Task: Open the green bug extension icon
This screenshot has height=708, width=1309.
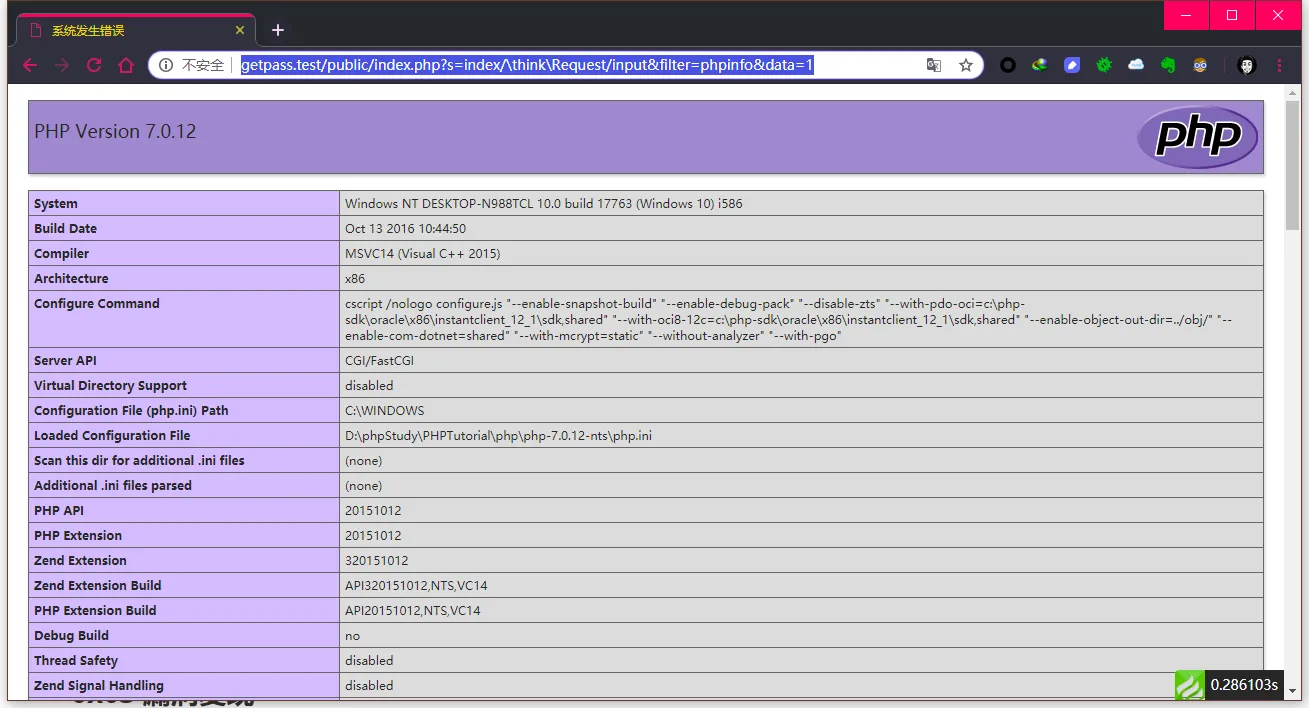Action: (x=1104, y=65)
